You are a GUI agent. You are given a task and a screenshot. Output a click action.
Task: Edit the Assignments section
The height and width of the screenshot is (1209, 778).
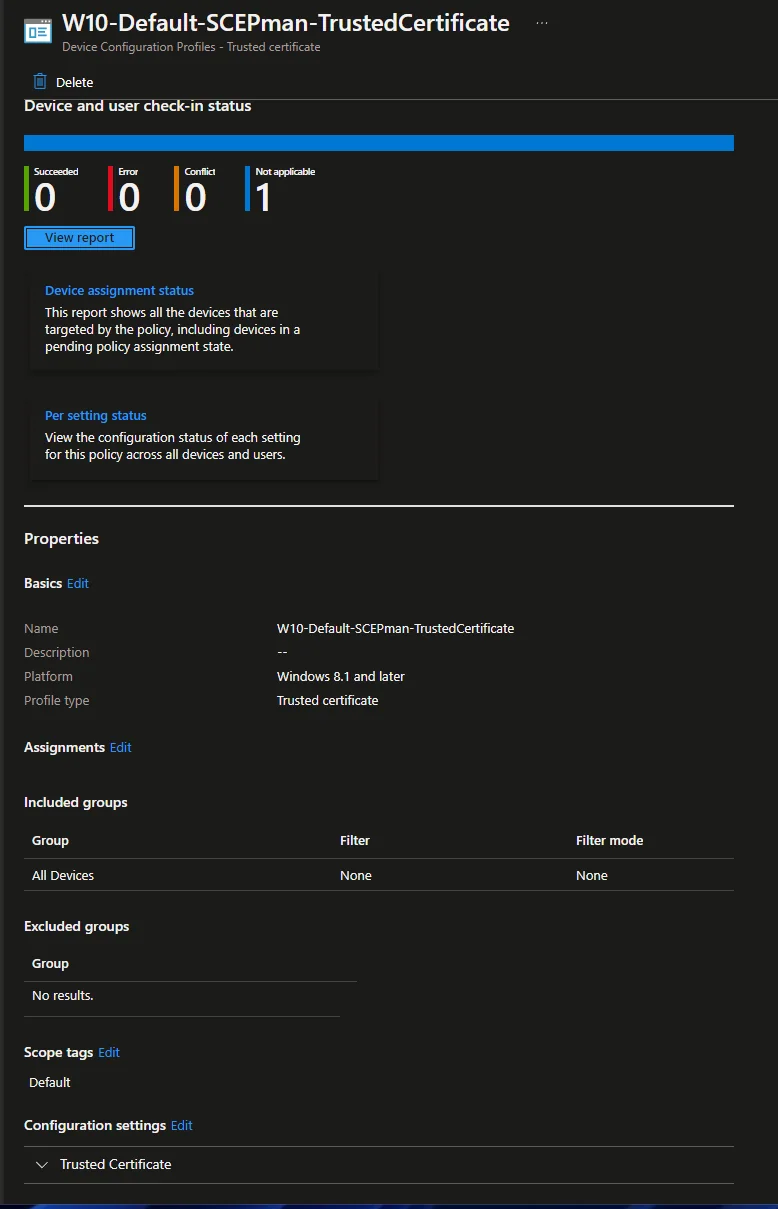(120, 748)
